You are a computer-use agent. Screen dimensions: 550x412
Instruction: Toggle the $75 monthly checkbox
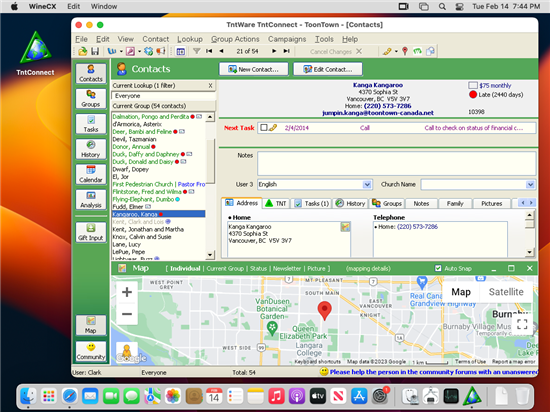pyautogui.click(x=473, y=85)
